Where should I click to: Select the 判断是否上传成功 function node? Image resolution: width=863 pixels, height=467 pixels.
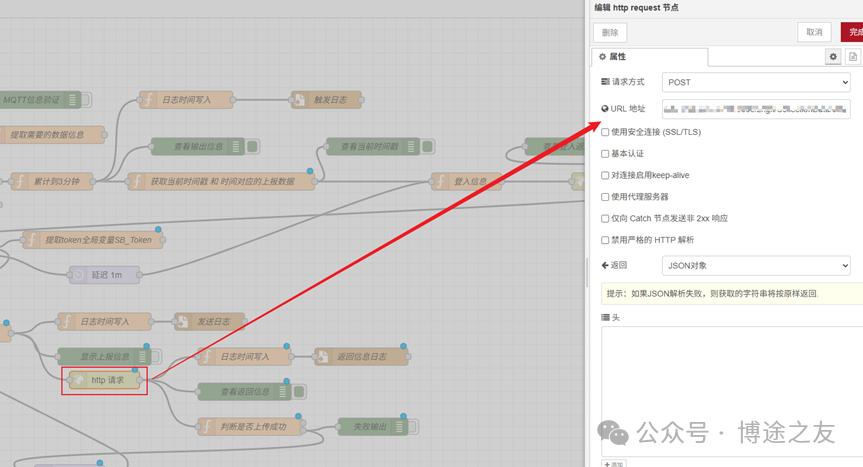tap(250, 426)
